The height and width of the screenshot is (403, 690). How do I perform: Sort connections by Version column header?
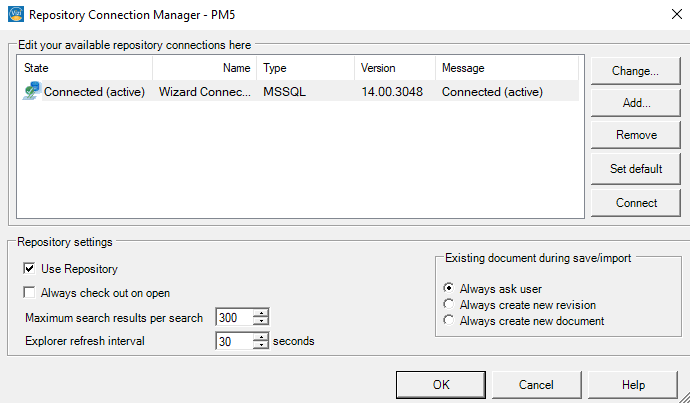(395, 68)
